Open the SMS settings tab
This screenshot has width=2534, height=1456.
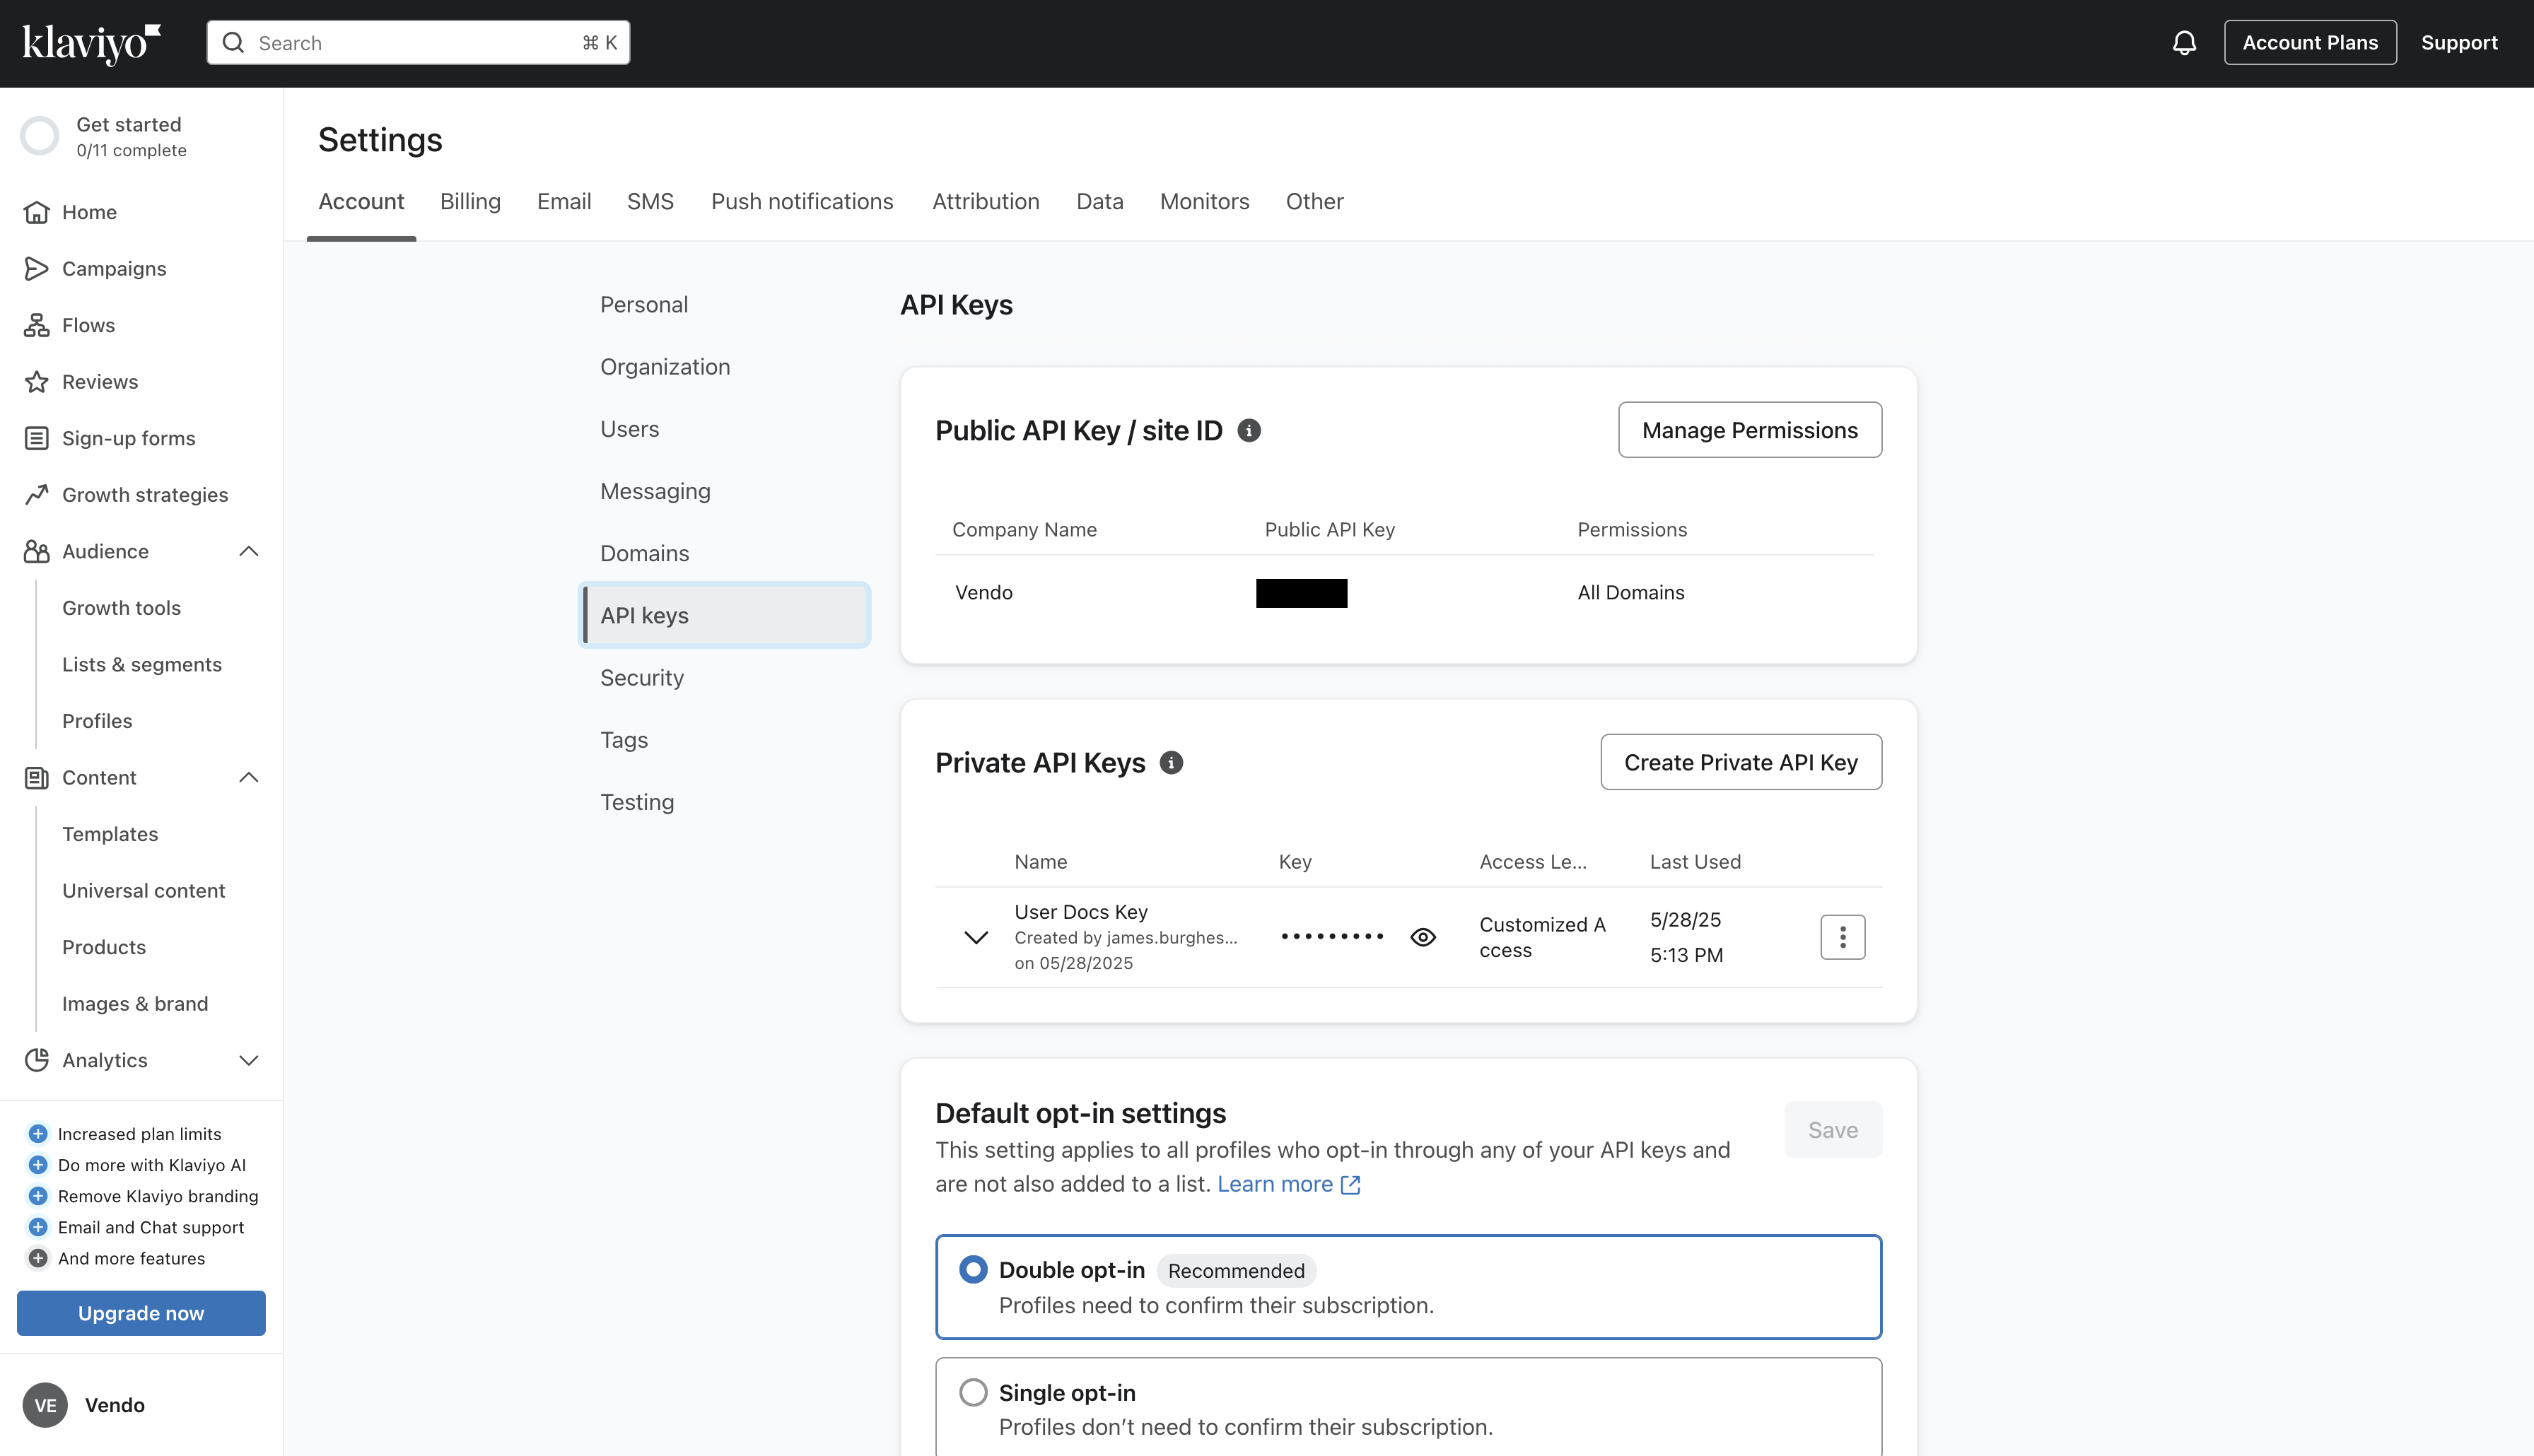pos(650,201)
